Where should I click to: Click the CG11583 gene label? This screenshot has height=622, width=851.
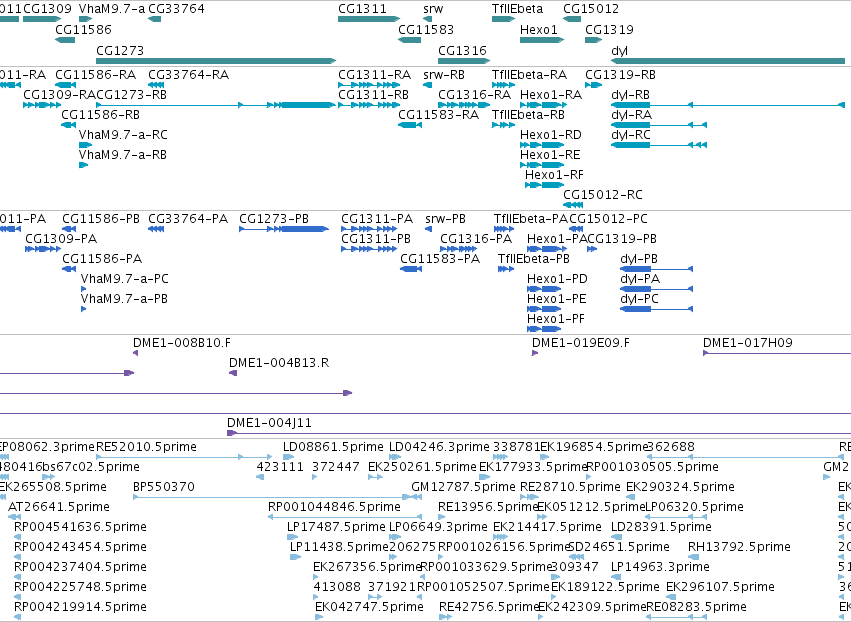point(426,29)
